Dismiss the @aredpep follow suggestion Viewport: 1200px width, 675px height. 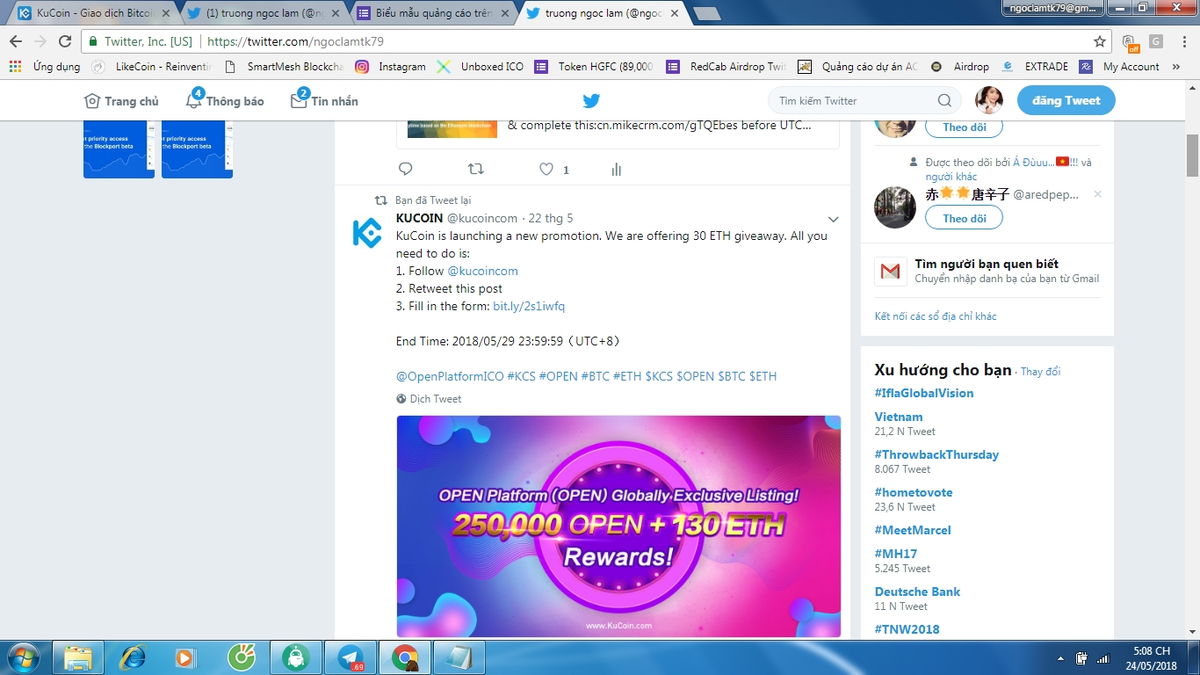tap(1097, 195)
